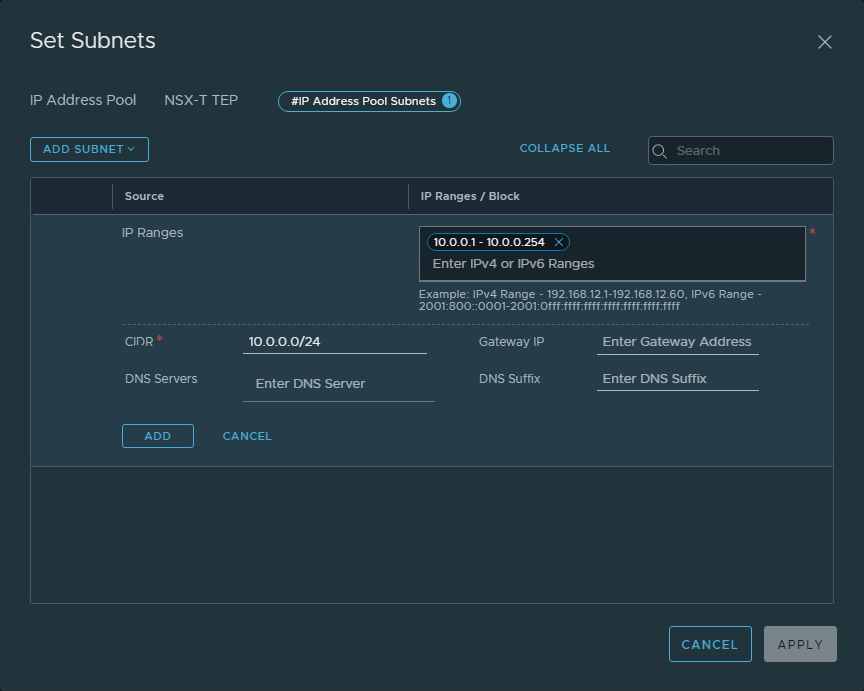The image size is (864, 691).
Task: Click the magnifier icon in the search box
Action: [x=660, y=151]
